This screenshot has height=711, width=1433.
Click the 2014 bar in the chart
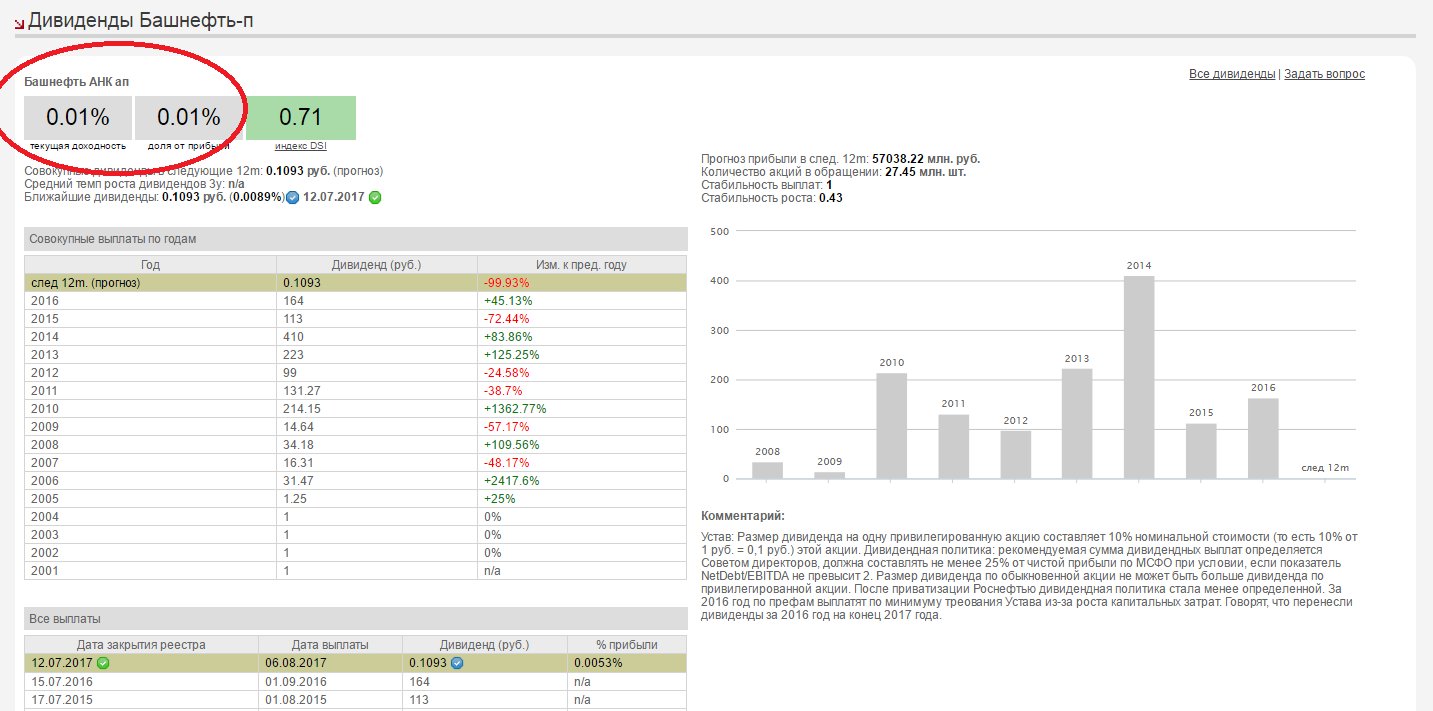[1139, 377]
